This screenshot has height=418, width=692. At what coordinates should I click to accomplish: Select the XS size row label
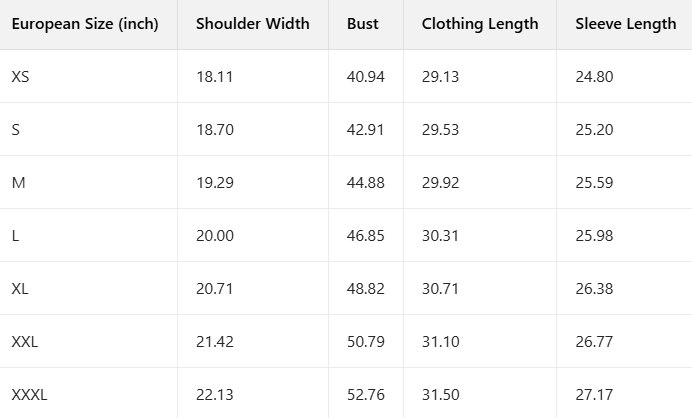coord(21,77)
